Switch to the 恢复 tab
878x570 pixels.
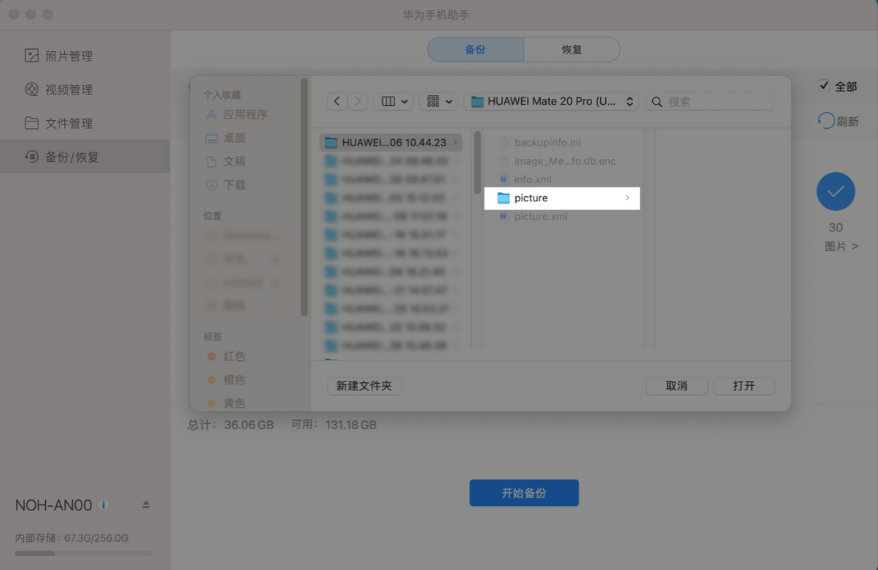[572, 50]
